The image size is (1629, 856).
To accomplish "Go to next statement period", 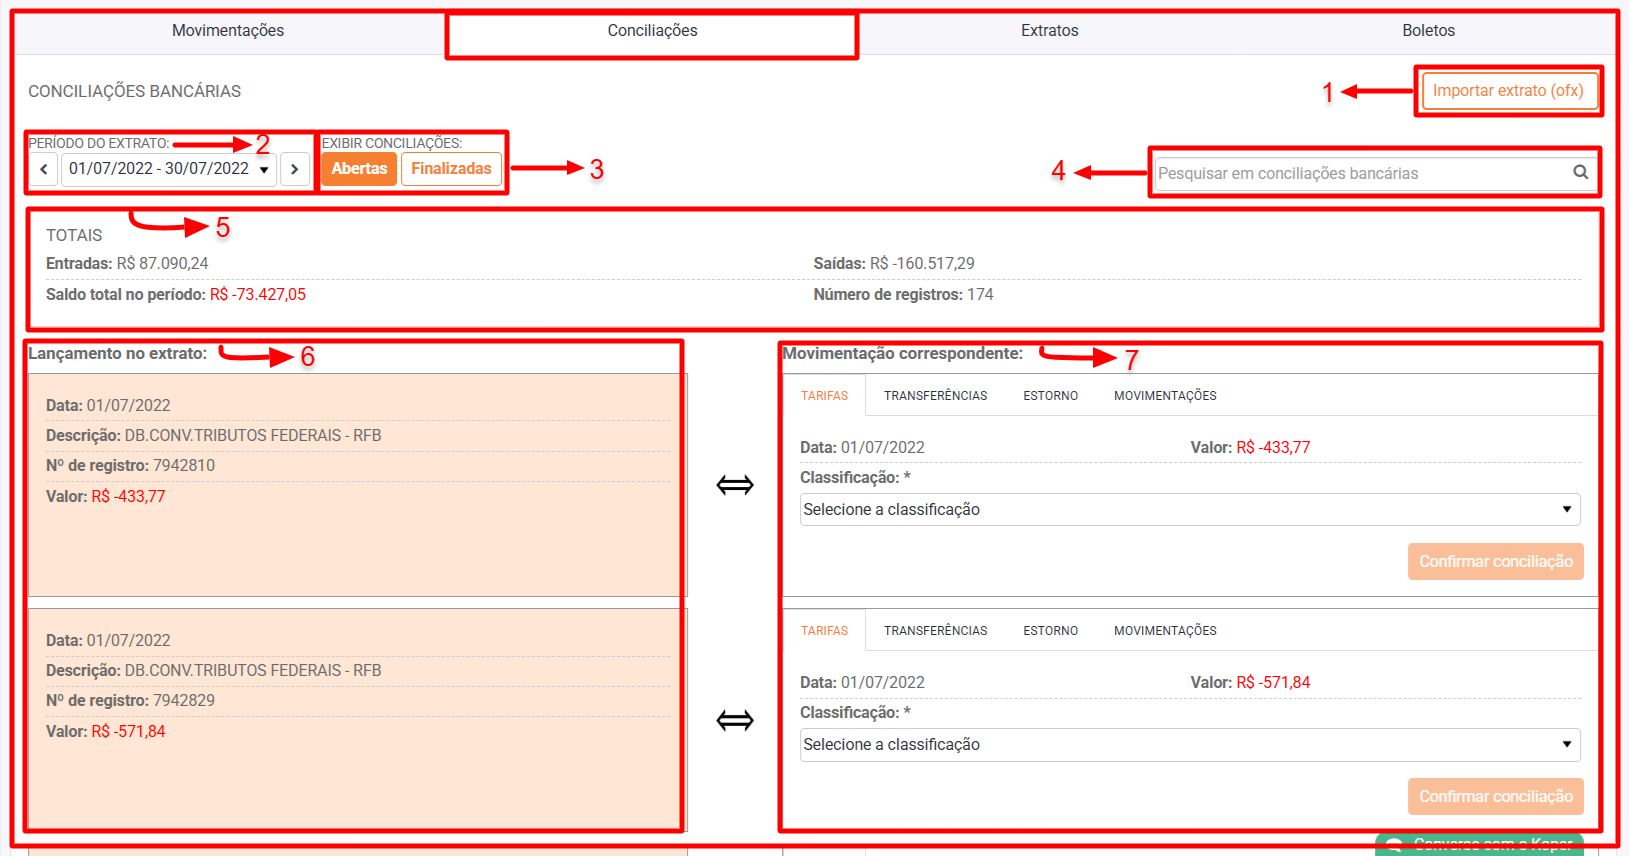I will click(x=294, y=169).
